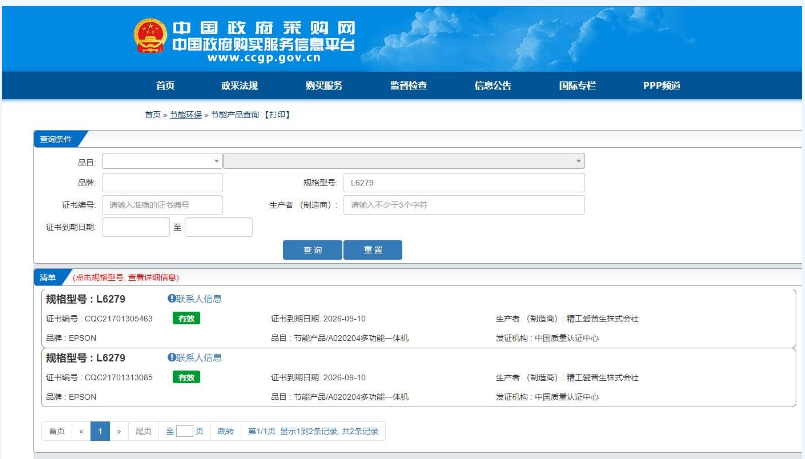Image resolution: width=805 pixels, height=459 pixels.
Task: Expand the wide grey 品目 sub-category dropdown
Action: coord(403,161)
